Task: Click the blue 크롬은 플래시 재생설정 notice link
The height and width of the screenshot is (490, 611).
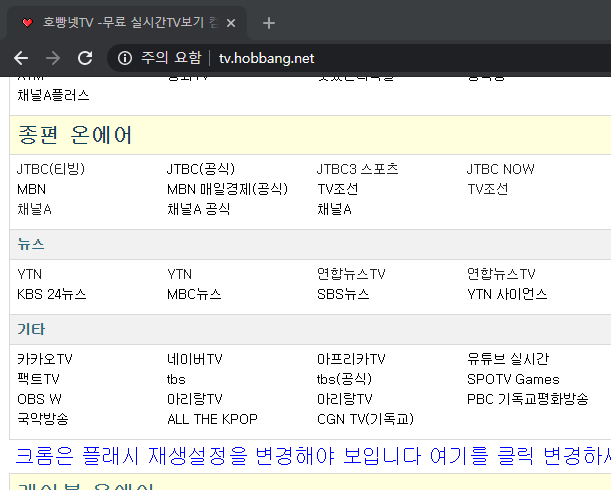Action: point(313,456)
